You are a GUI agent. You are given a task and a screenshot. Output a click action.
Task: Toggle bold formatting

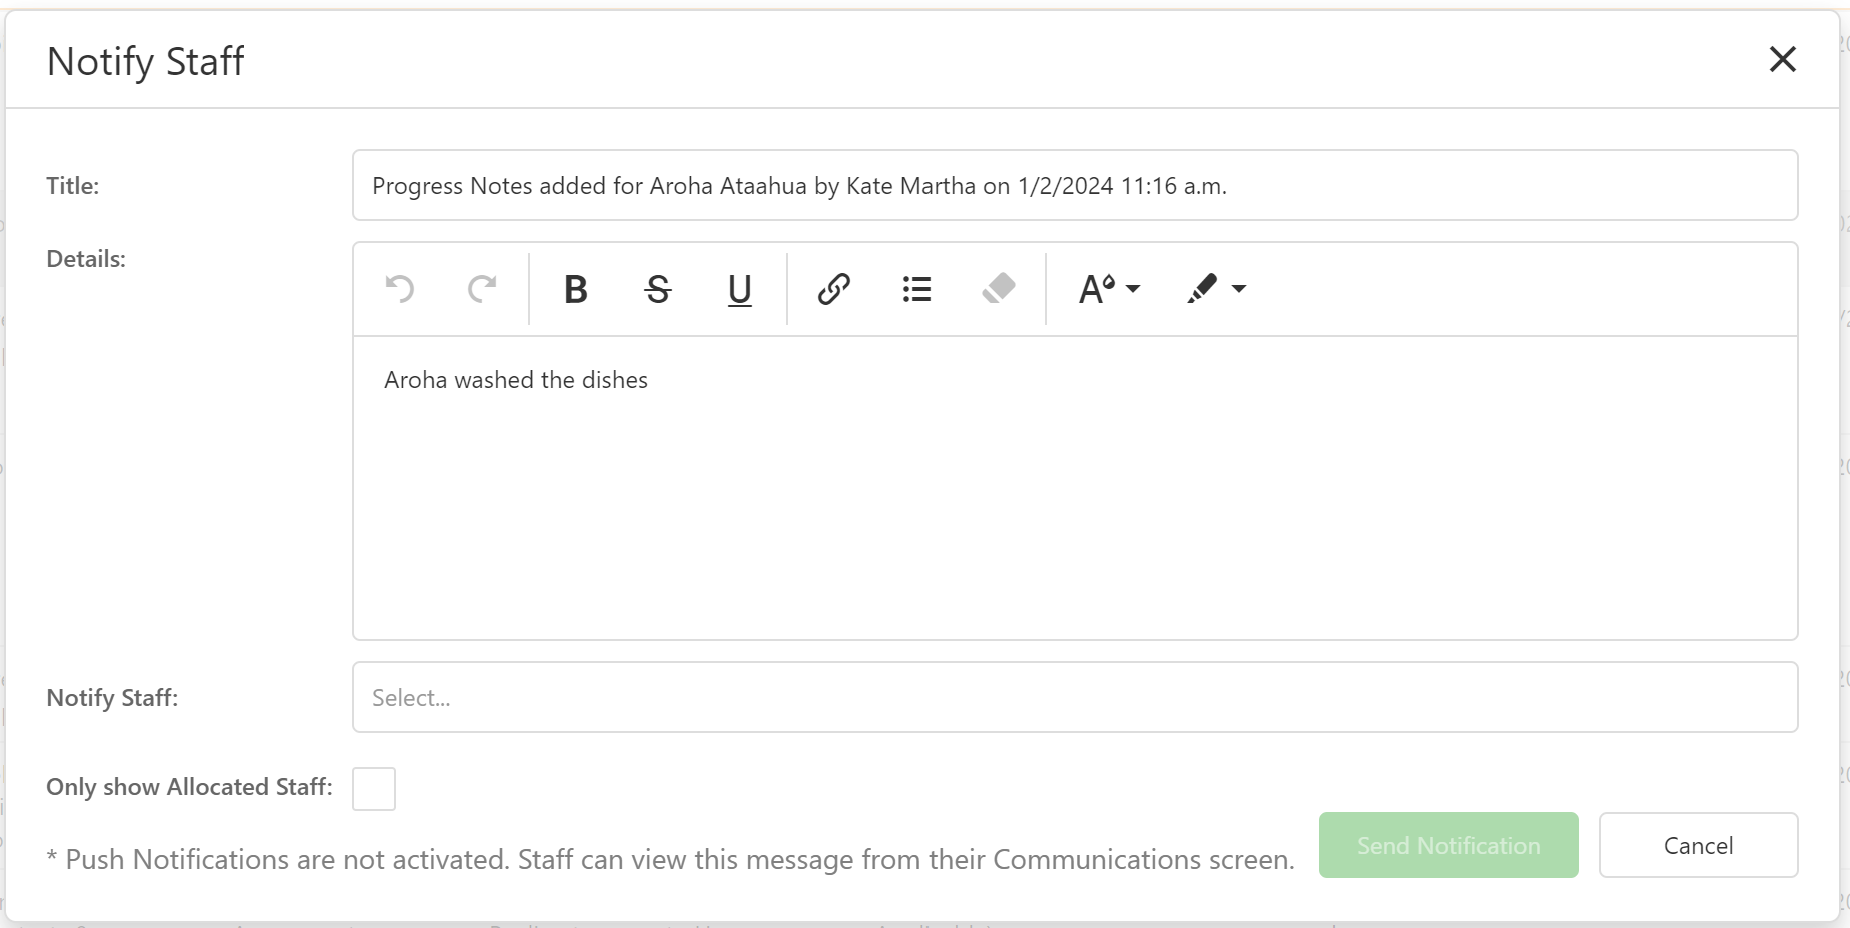[575, 289]
